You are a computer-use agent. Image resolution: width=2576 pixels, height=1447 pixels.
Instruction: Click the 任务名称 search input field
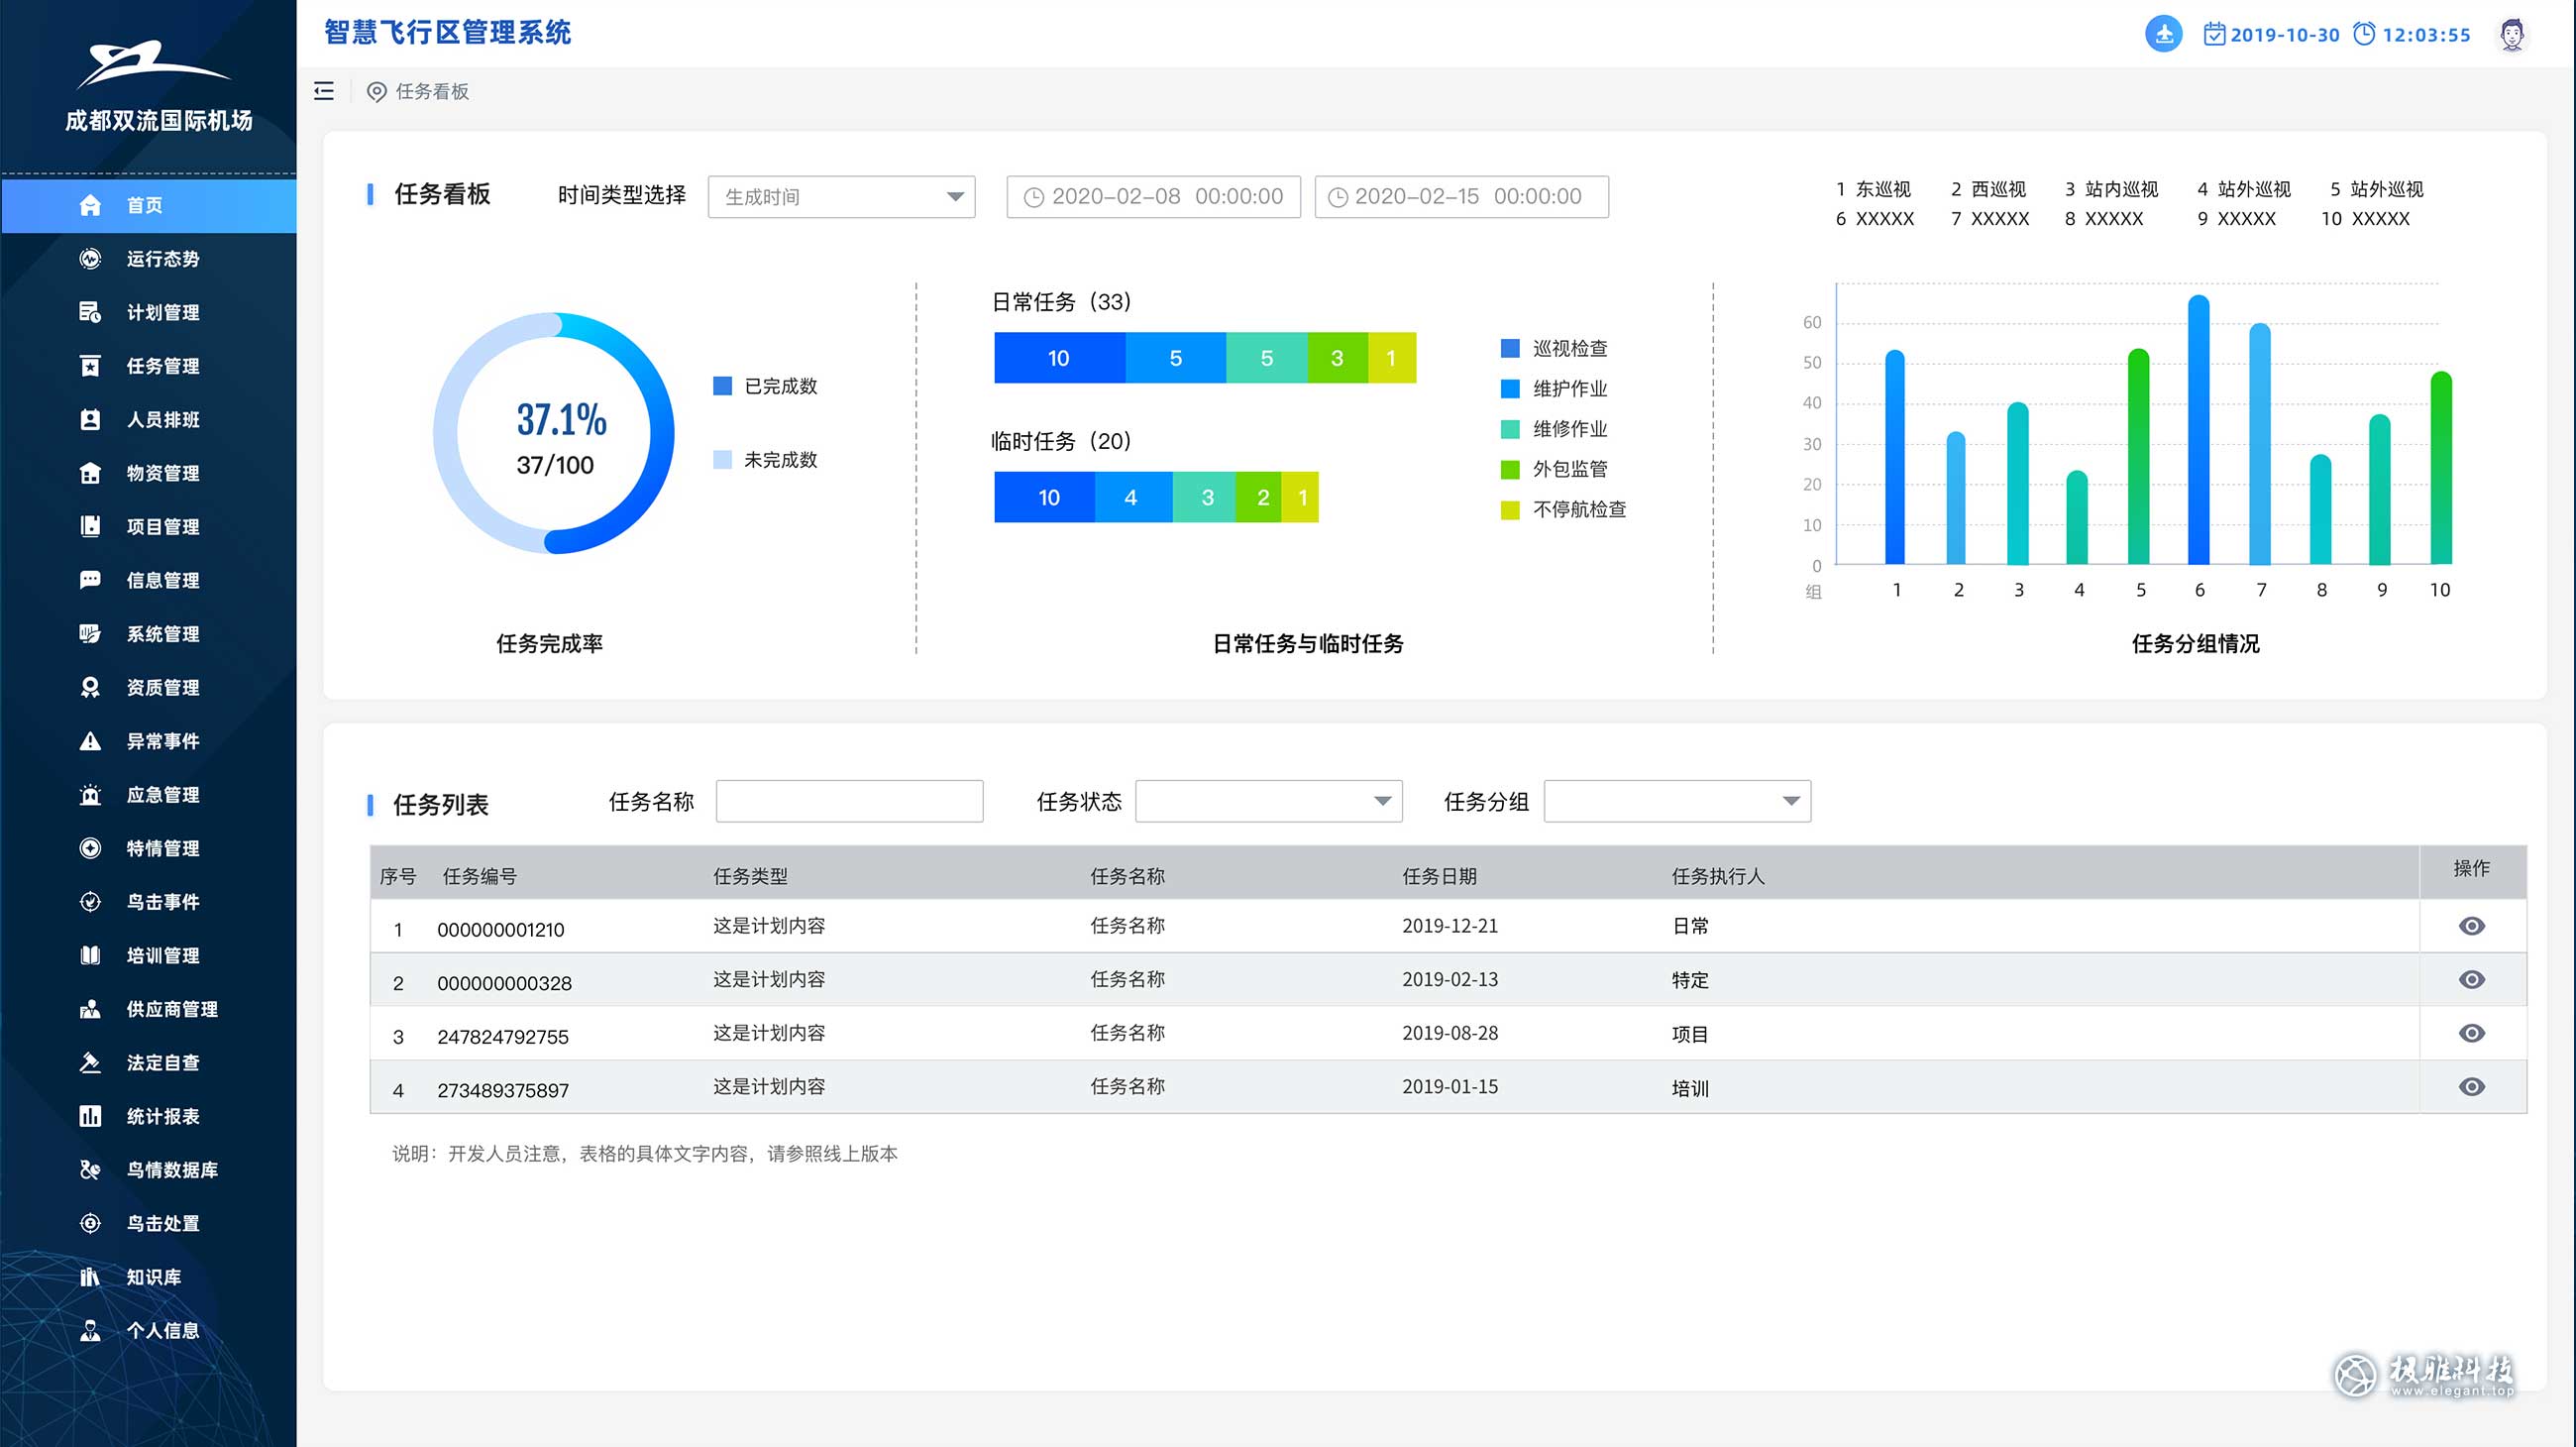click(x=849, y=801)
